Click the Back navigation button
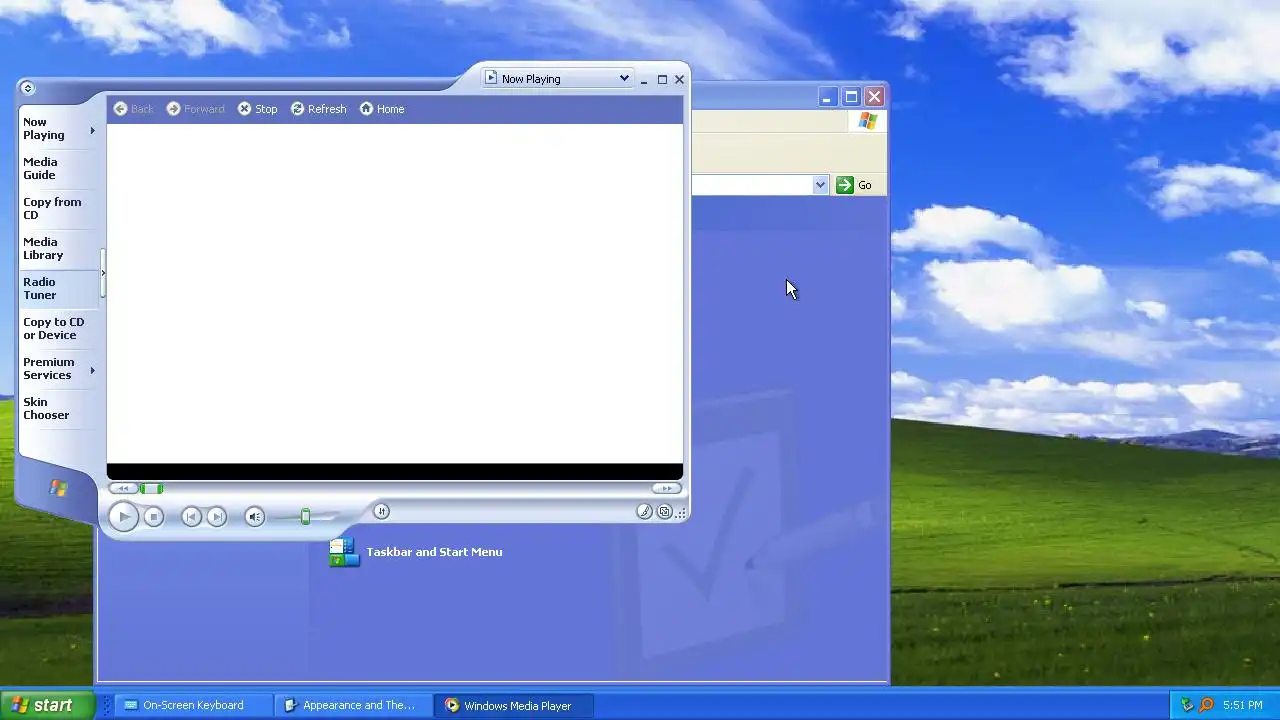Image resolution: width=1280 pixels, height=720 pixels. [134, 109]
